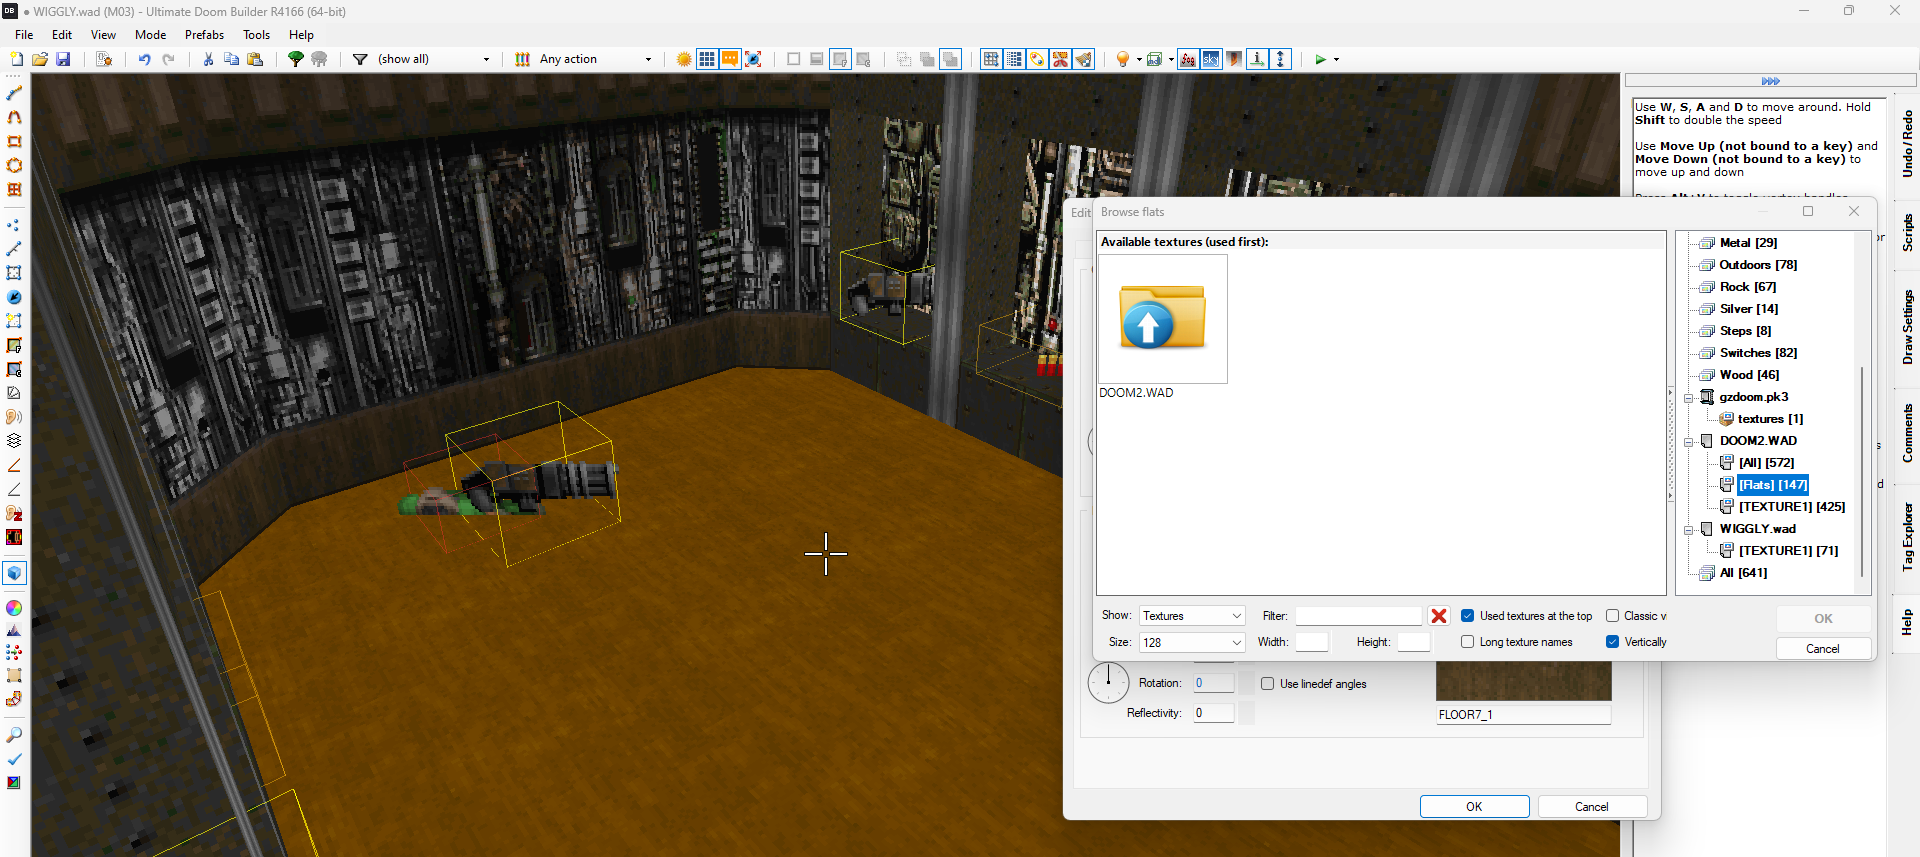Viewport: 1920px width, 857px height.
Task: Click the New Map toolbar icon
Action: click(x=16, y=59)
